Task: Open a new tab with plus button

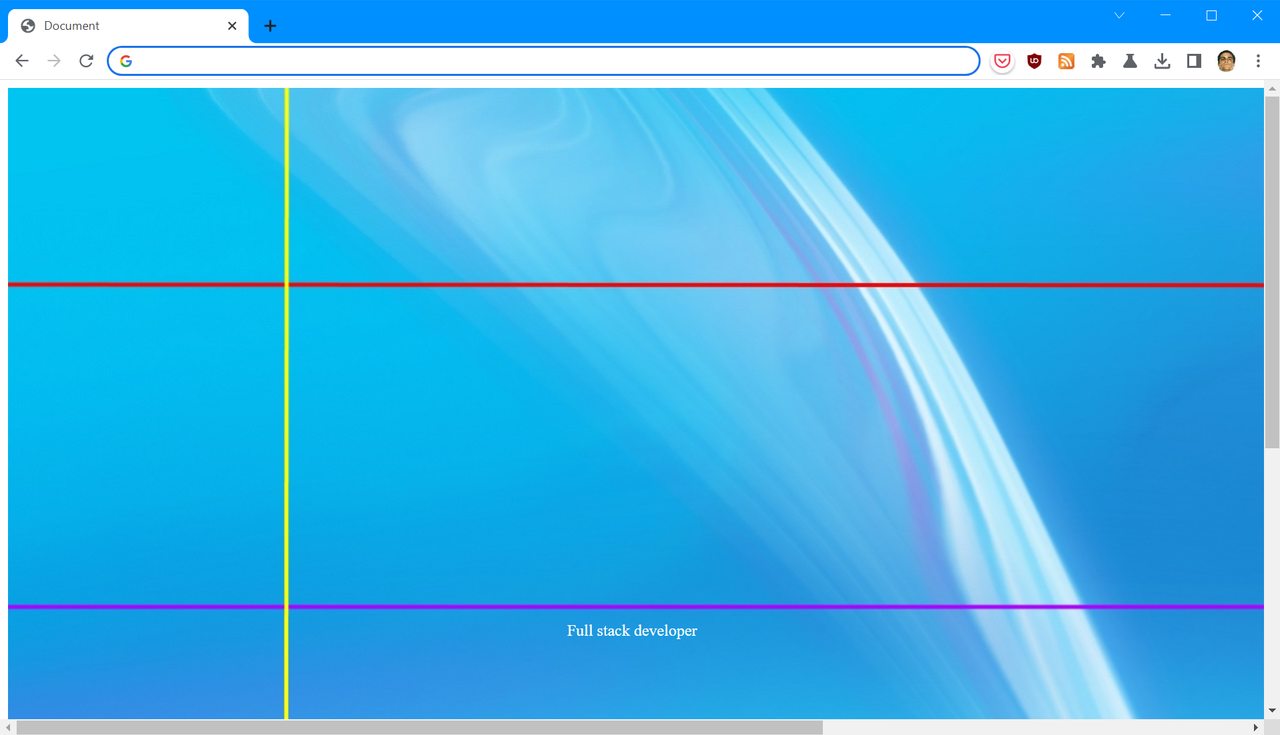Action: pos(270,26)
